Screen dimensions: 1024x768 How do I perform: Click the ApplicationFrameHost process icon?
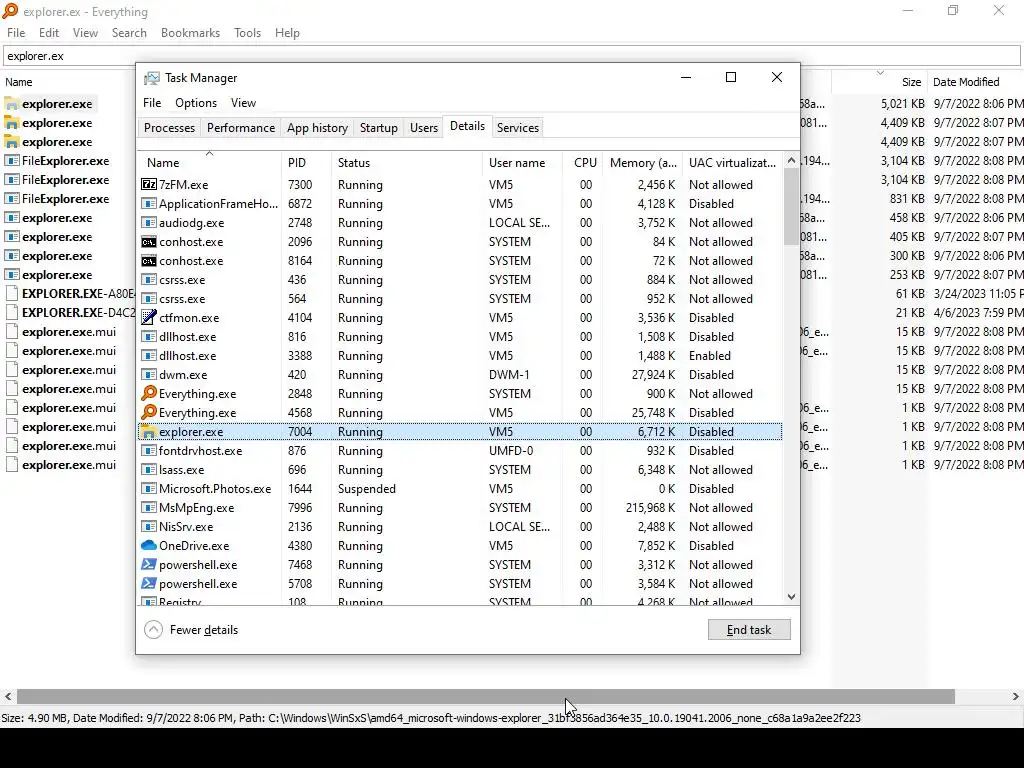pos(149,204)
